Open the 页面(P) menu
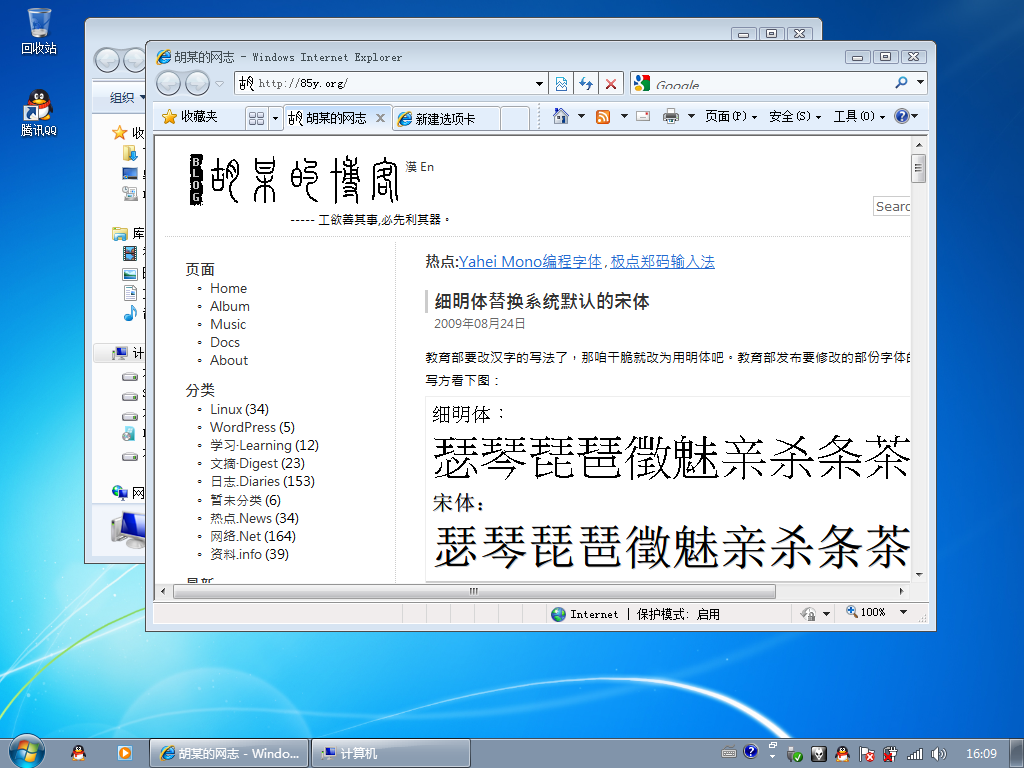1024x768 pixels. click(x=731, y=116)
